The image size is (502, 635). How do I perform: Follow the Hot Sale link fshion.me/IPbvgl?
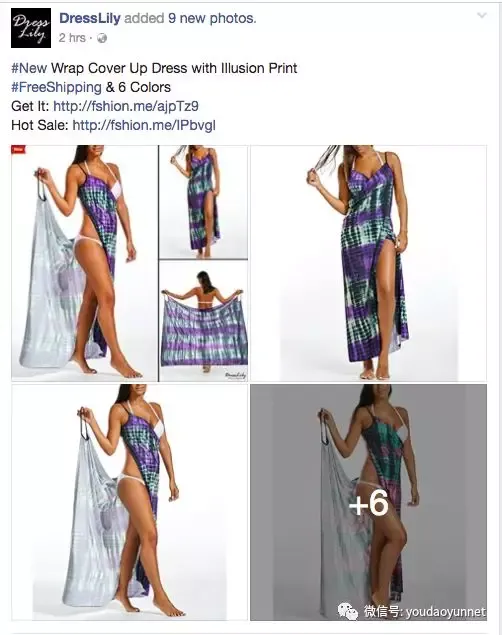pyautogui.click(x=144, y=125)
